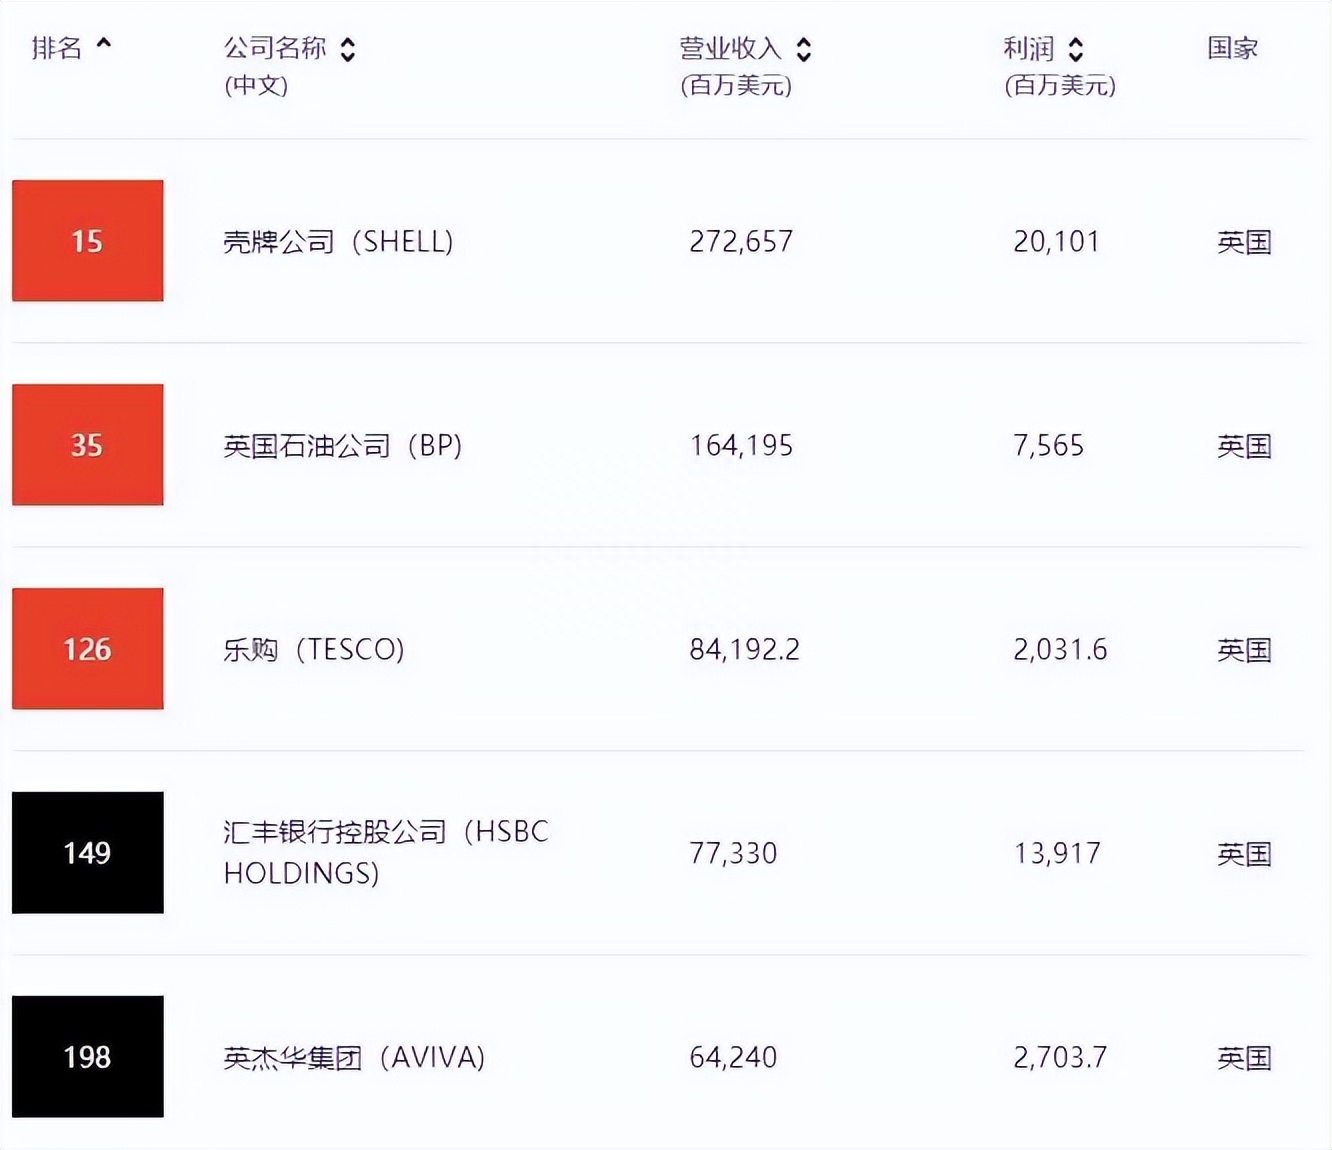The width and height of the screenshot is (1332, 1150).
Task: Click the 公司名称 column header text
Action: 275,48
